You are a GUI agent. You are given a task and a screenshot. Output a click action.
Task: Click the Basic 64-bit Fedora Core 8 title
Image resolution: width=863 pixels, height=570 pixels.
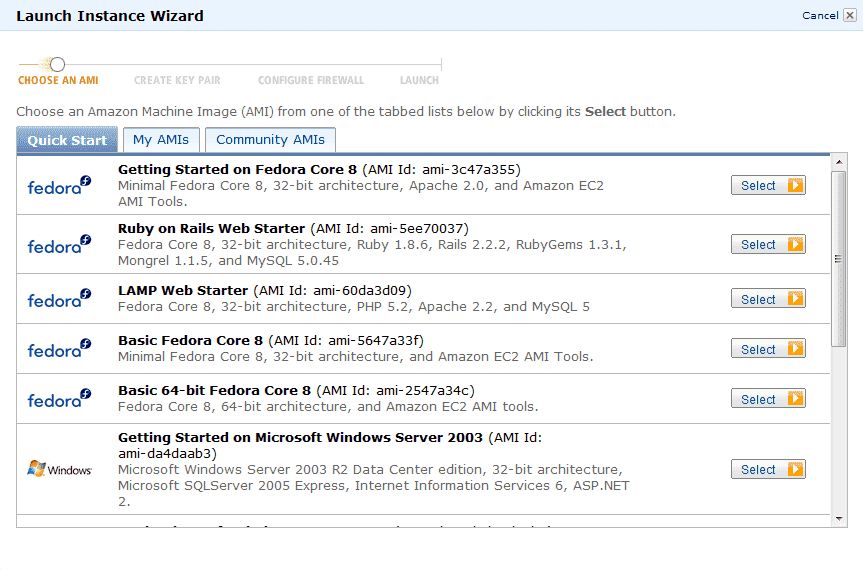coord(215,391)
